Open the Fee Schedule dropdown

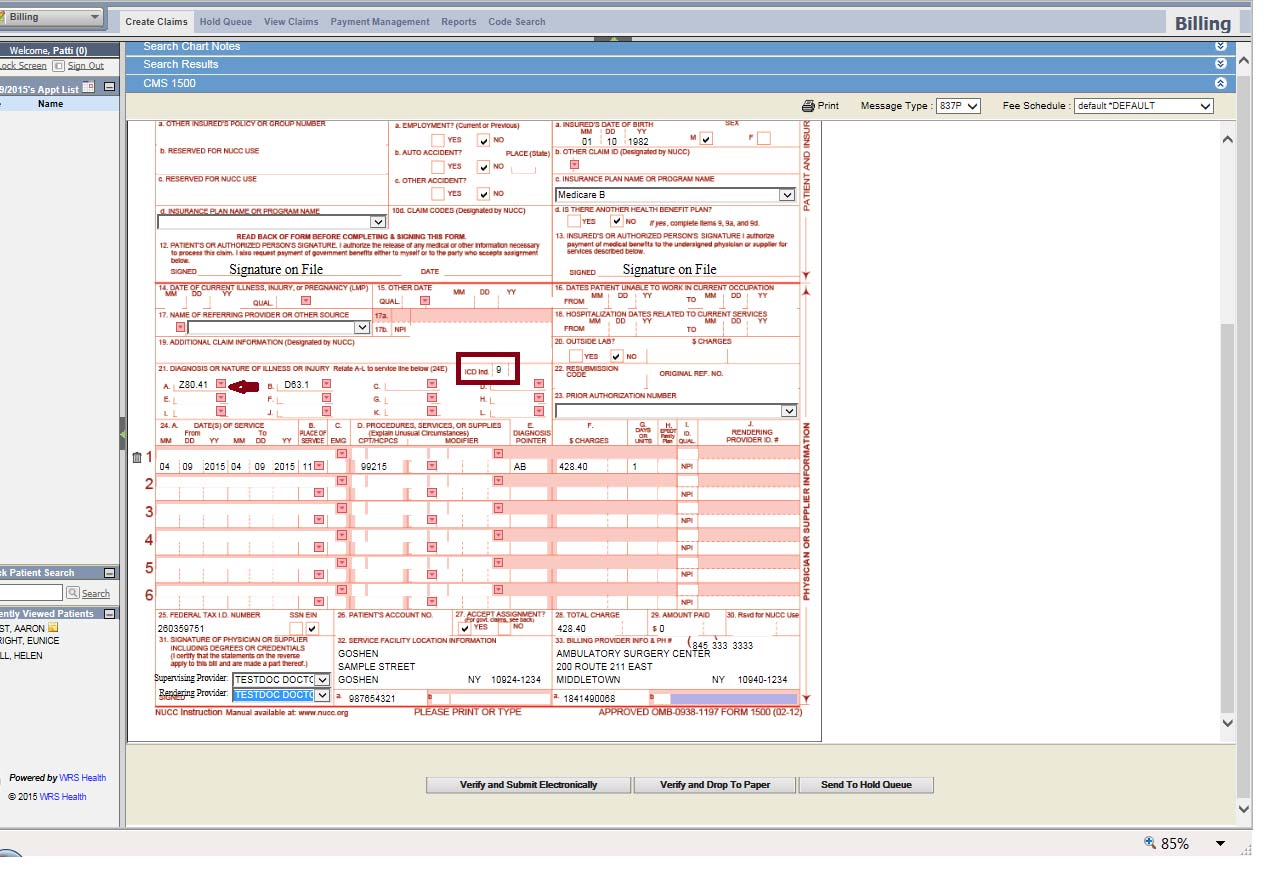(x=1143, y=106)
